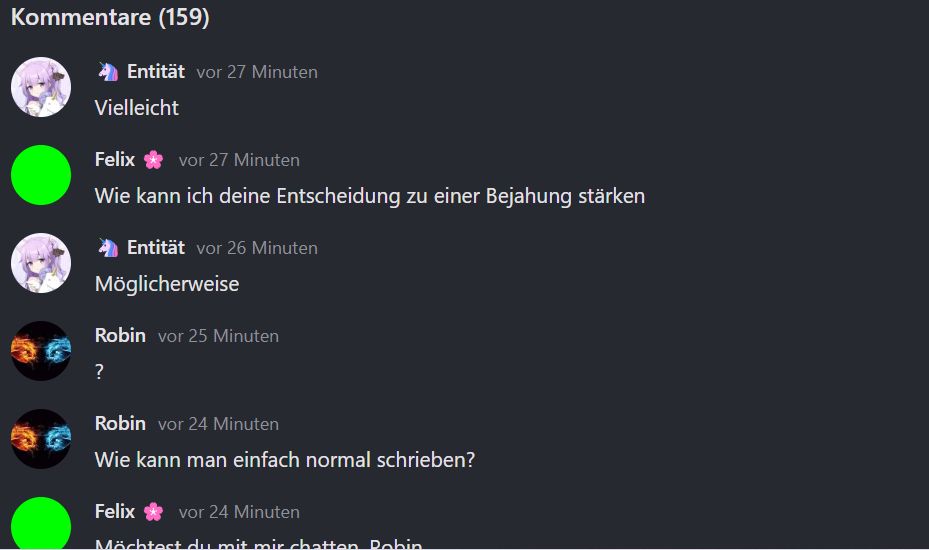Open Entität's avatar beside Möglicherweise

tap(41, 263)
